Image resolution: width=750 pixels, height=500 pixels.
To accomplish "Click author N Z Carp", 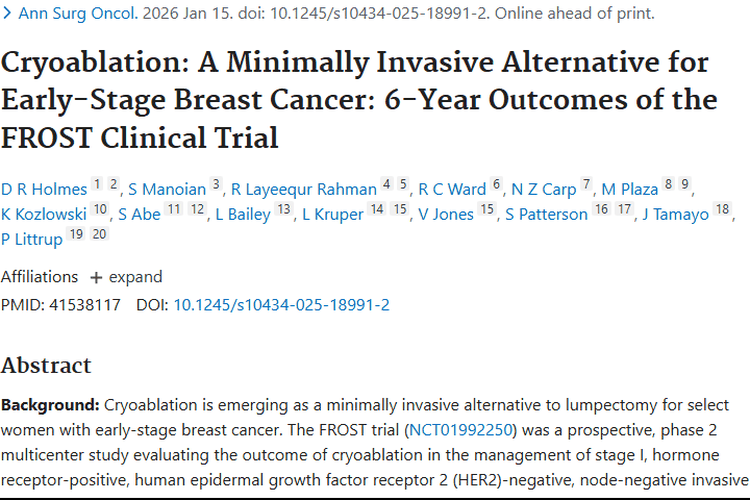I will pyautogui.click(x=544, y=189).
